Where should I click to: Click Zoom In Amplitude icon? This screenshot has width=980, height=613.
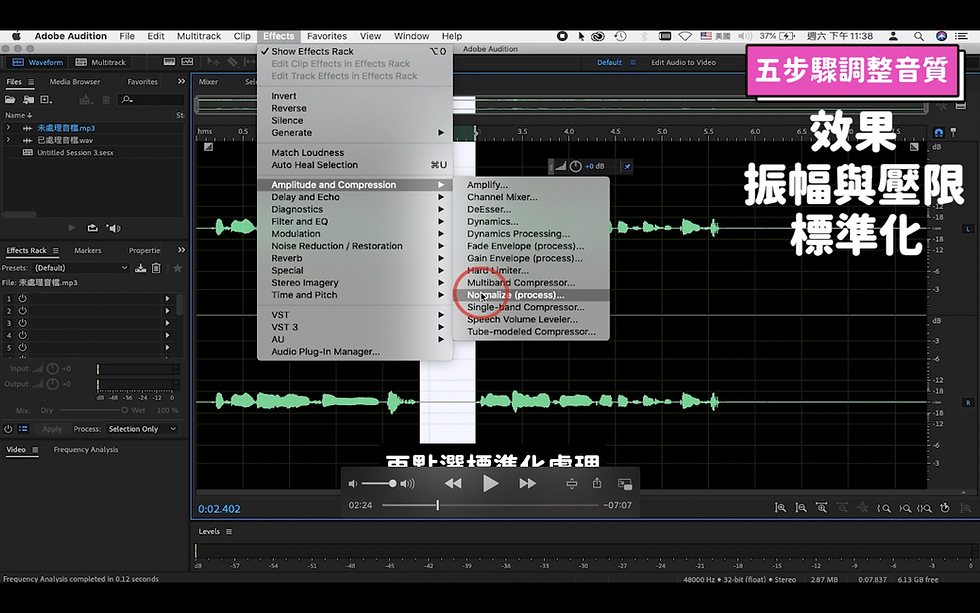tap(781, 508)
